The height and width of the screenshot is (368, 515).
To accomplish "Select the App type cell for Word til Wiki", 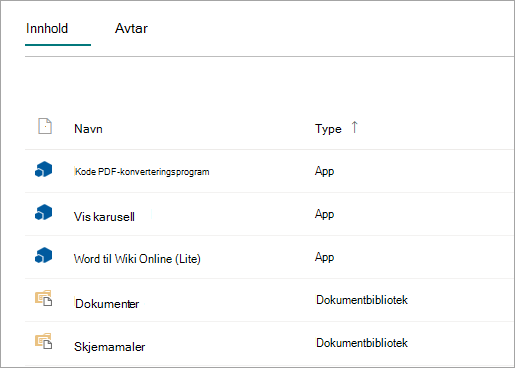I will pos(324,257).
